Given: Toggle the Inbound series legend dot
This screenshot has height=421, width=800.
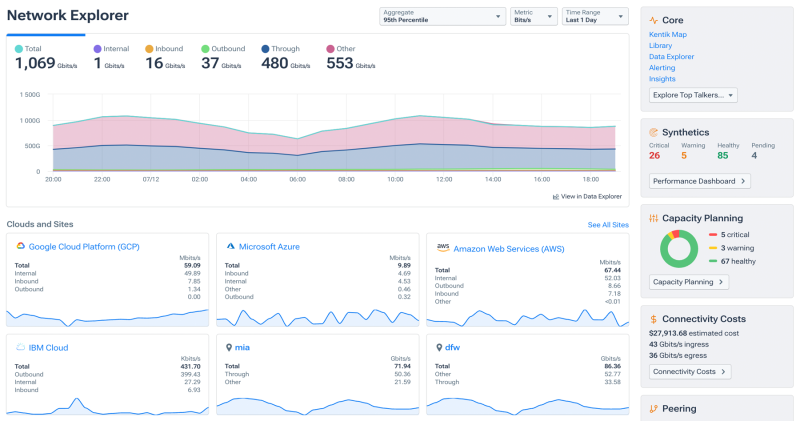Looking at the screenshot, I should (149, 49).
